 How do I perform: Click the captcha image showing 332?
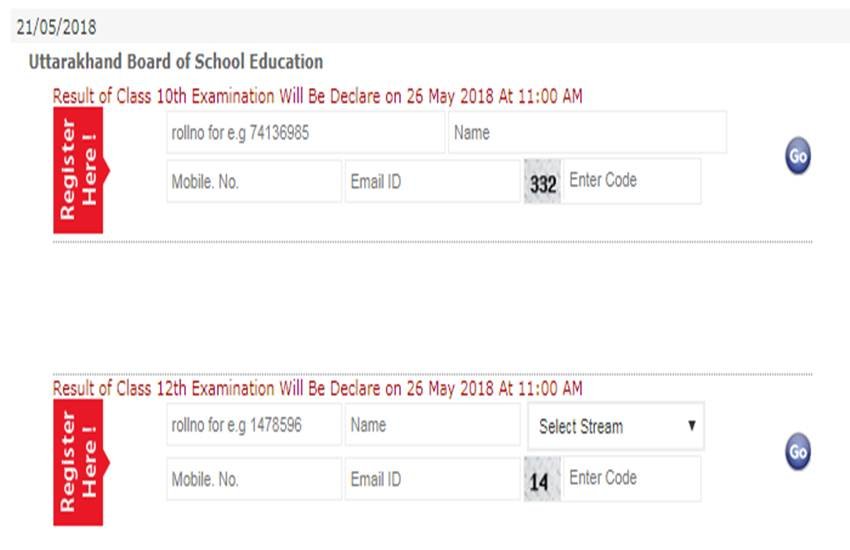click(542, 182)
